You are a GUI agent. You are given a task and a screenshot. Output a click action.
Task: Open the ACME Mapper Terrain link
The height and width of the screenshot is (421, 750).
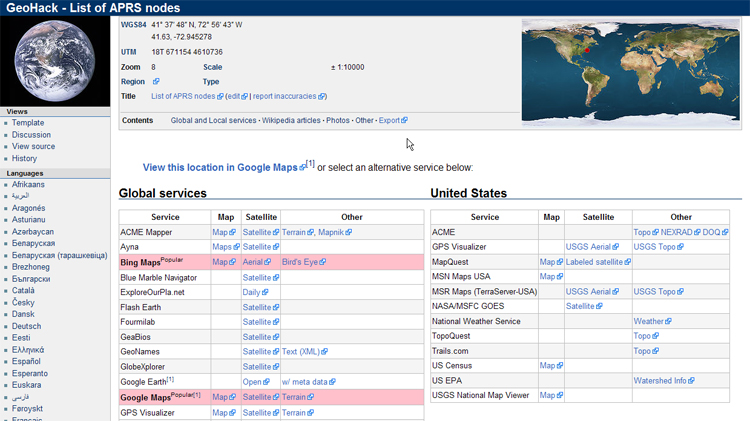296,232
